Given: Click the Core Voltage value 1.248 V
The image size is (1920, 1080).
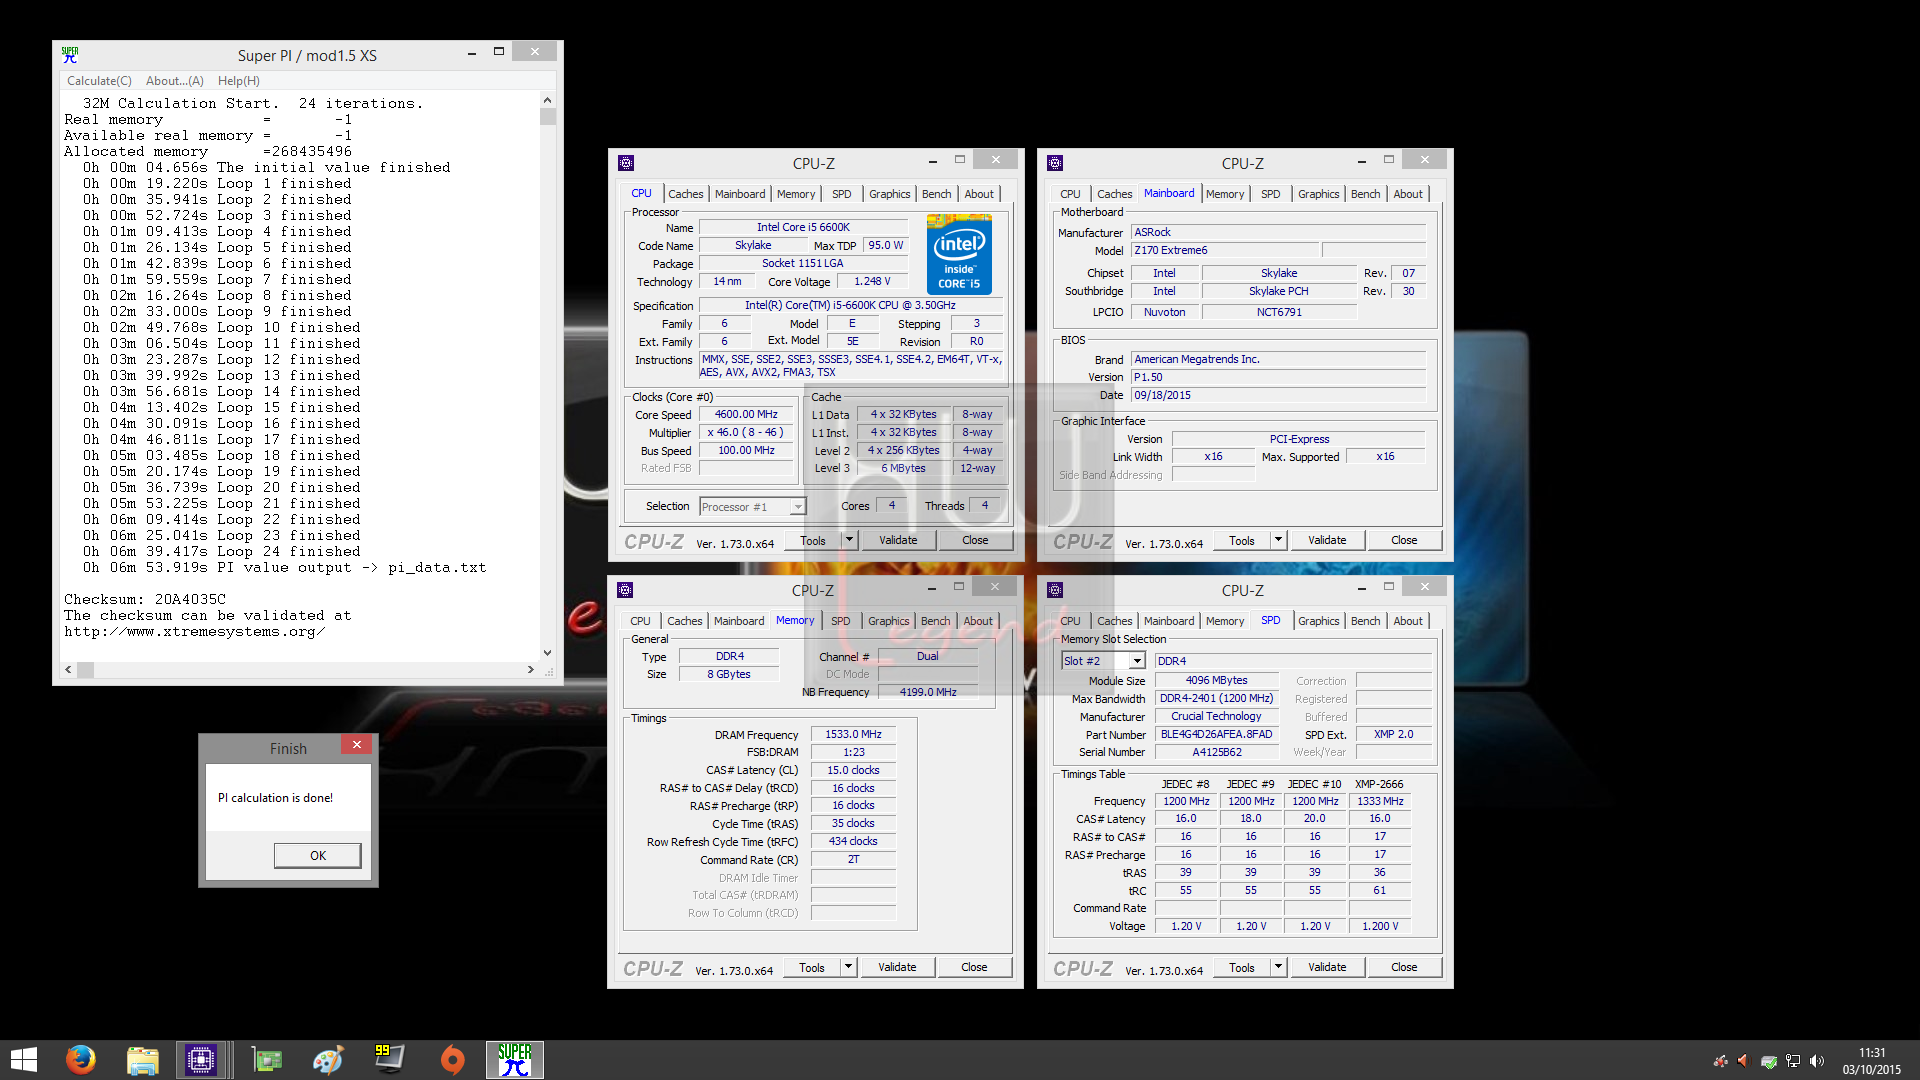Looking at the screenshot, I should pyautogui.click(x=872, y=281).
